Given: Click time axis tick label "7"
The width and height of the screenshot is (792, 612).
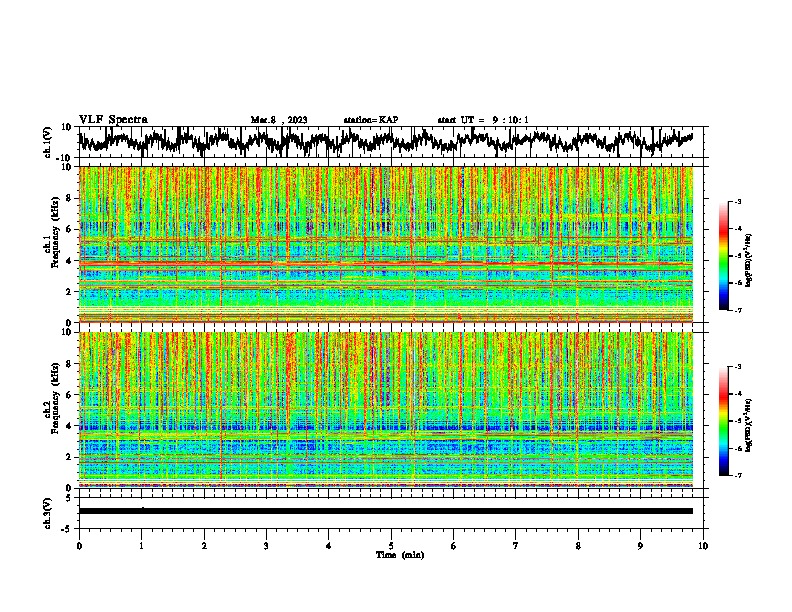Looking at the screenshot, I should (516, 546).
